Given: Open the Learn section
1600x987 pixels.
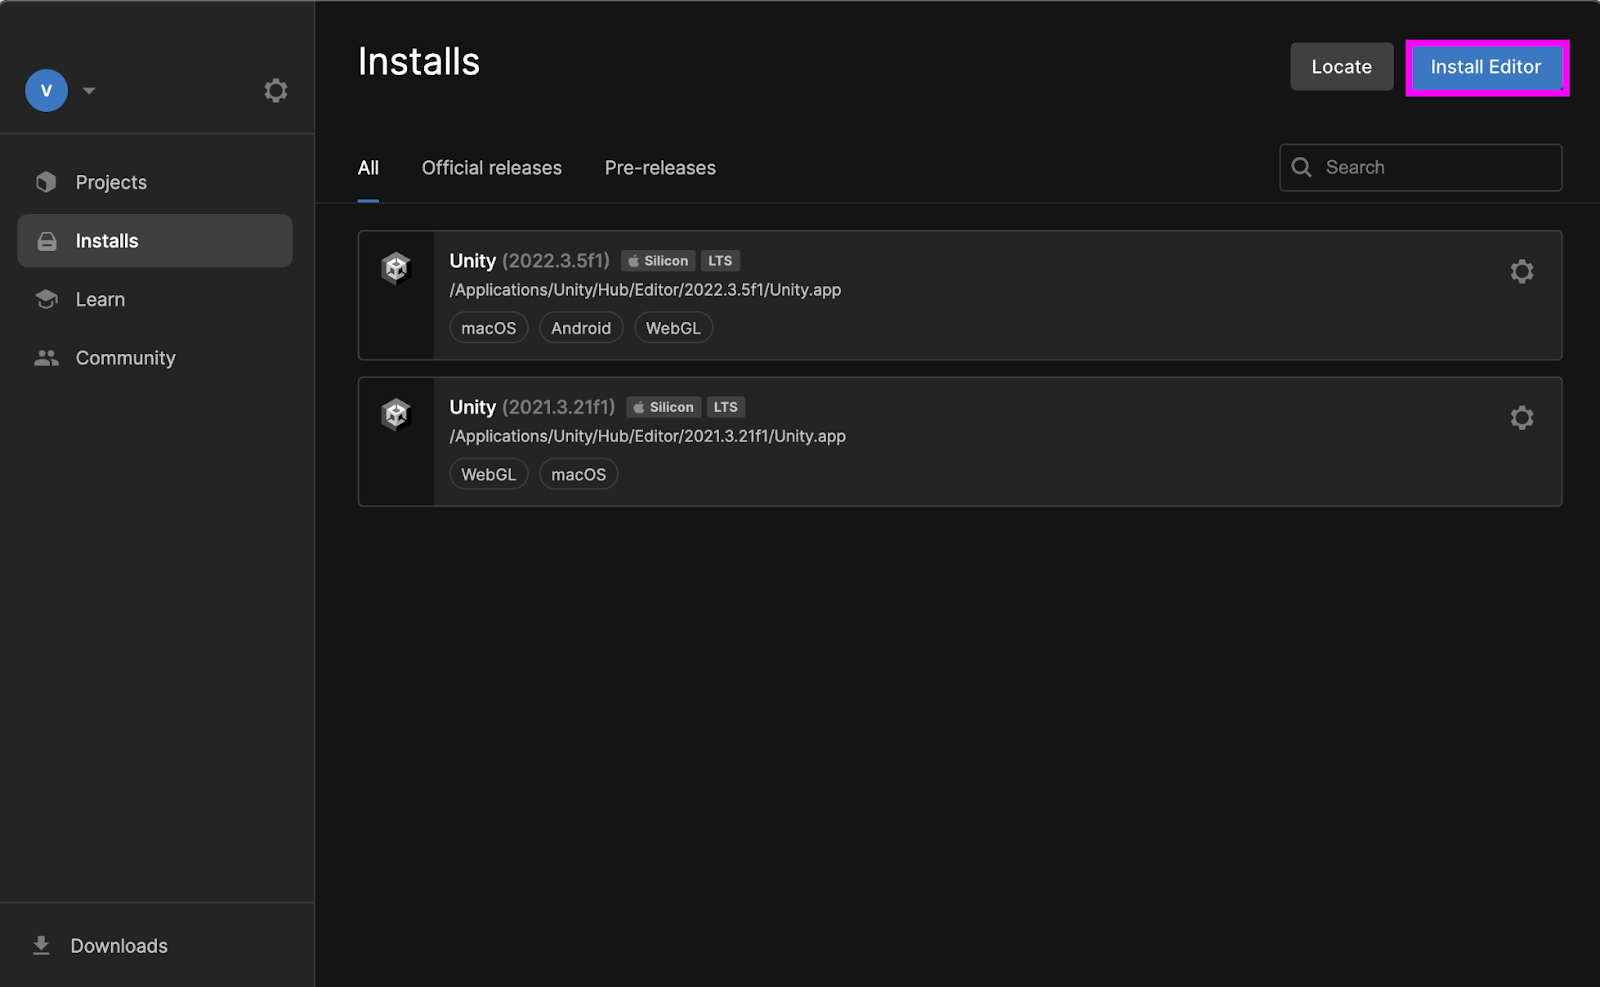Looking at the screenshot, I should tap(100, 300).
